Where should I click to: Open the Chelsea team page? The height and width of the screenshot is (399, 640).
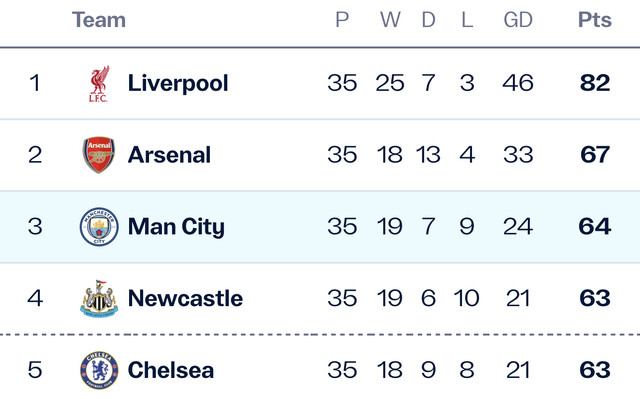[171, 370]
